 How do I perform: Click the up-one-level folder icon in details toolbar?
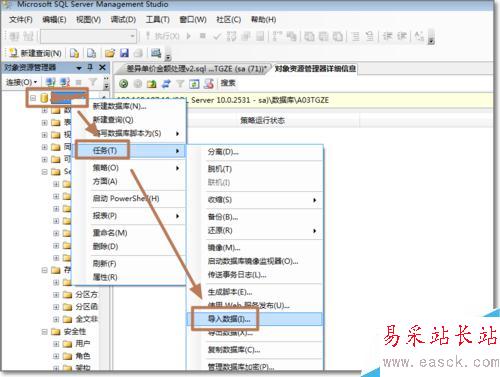152,84
